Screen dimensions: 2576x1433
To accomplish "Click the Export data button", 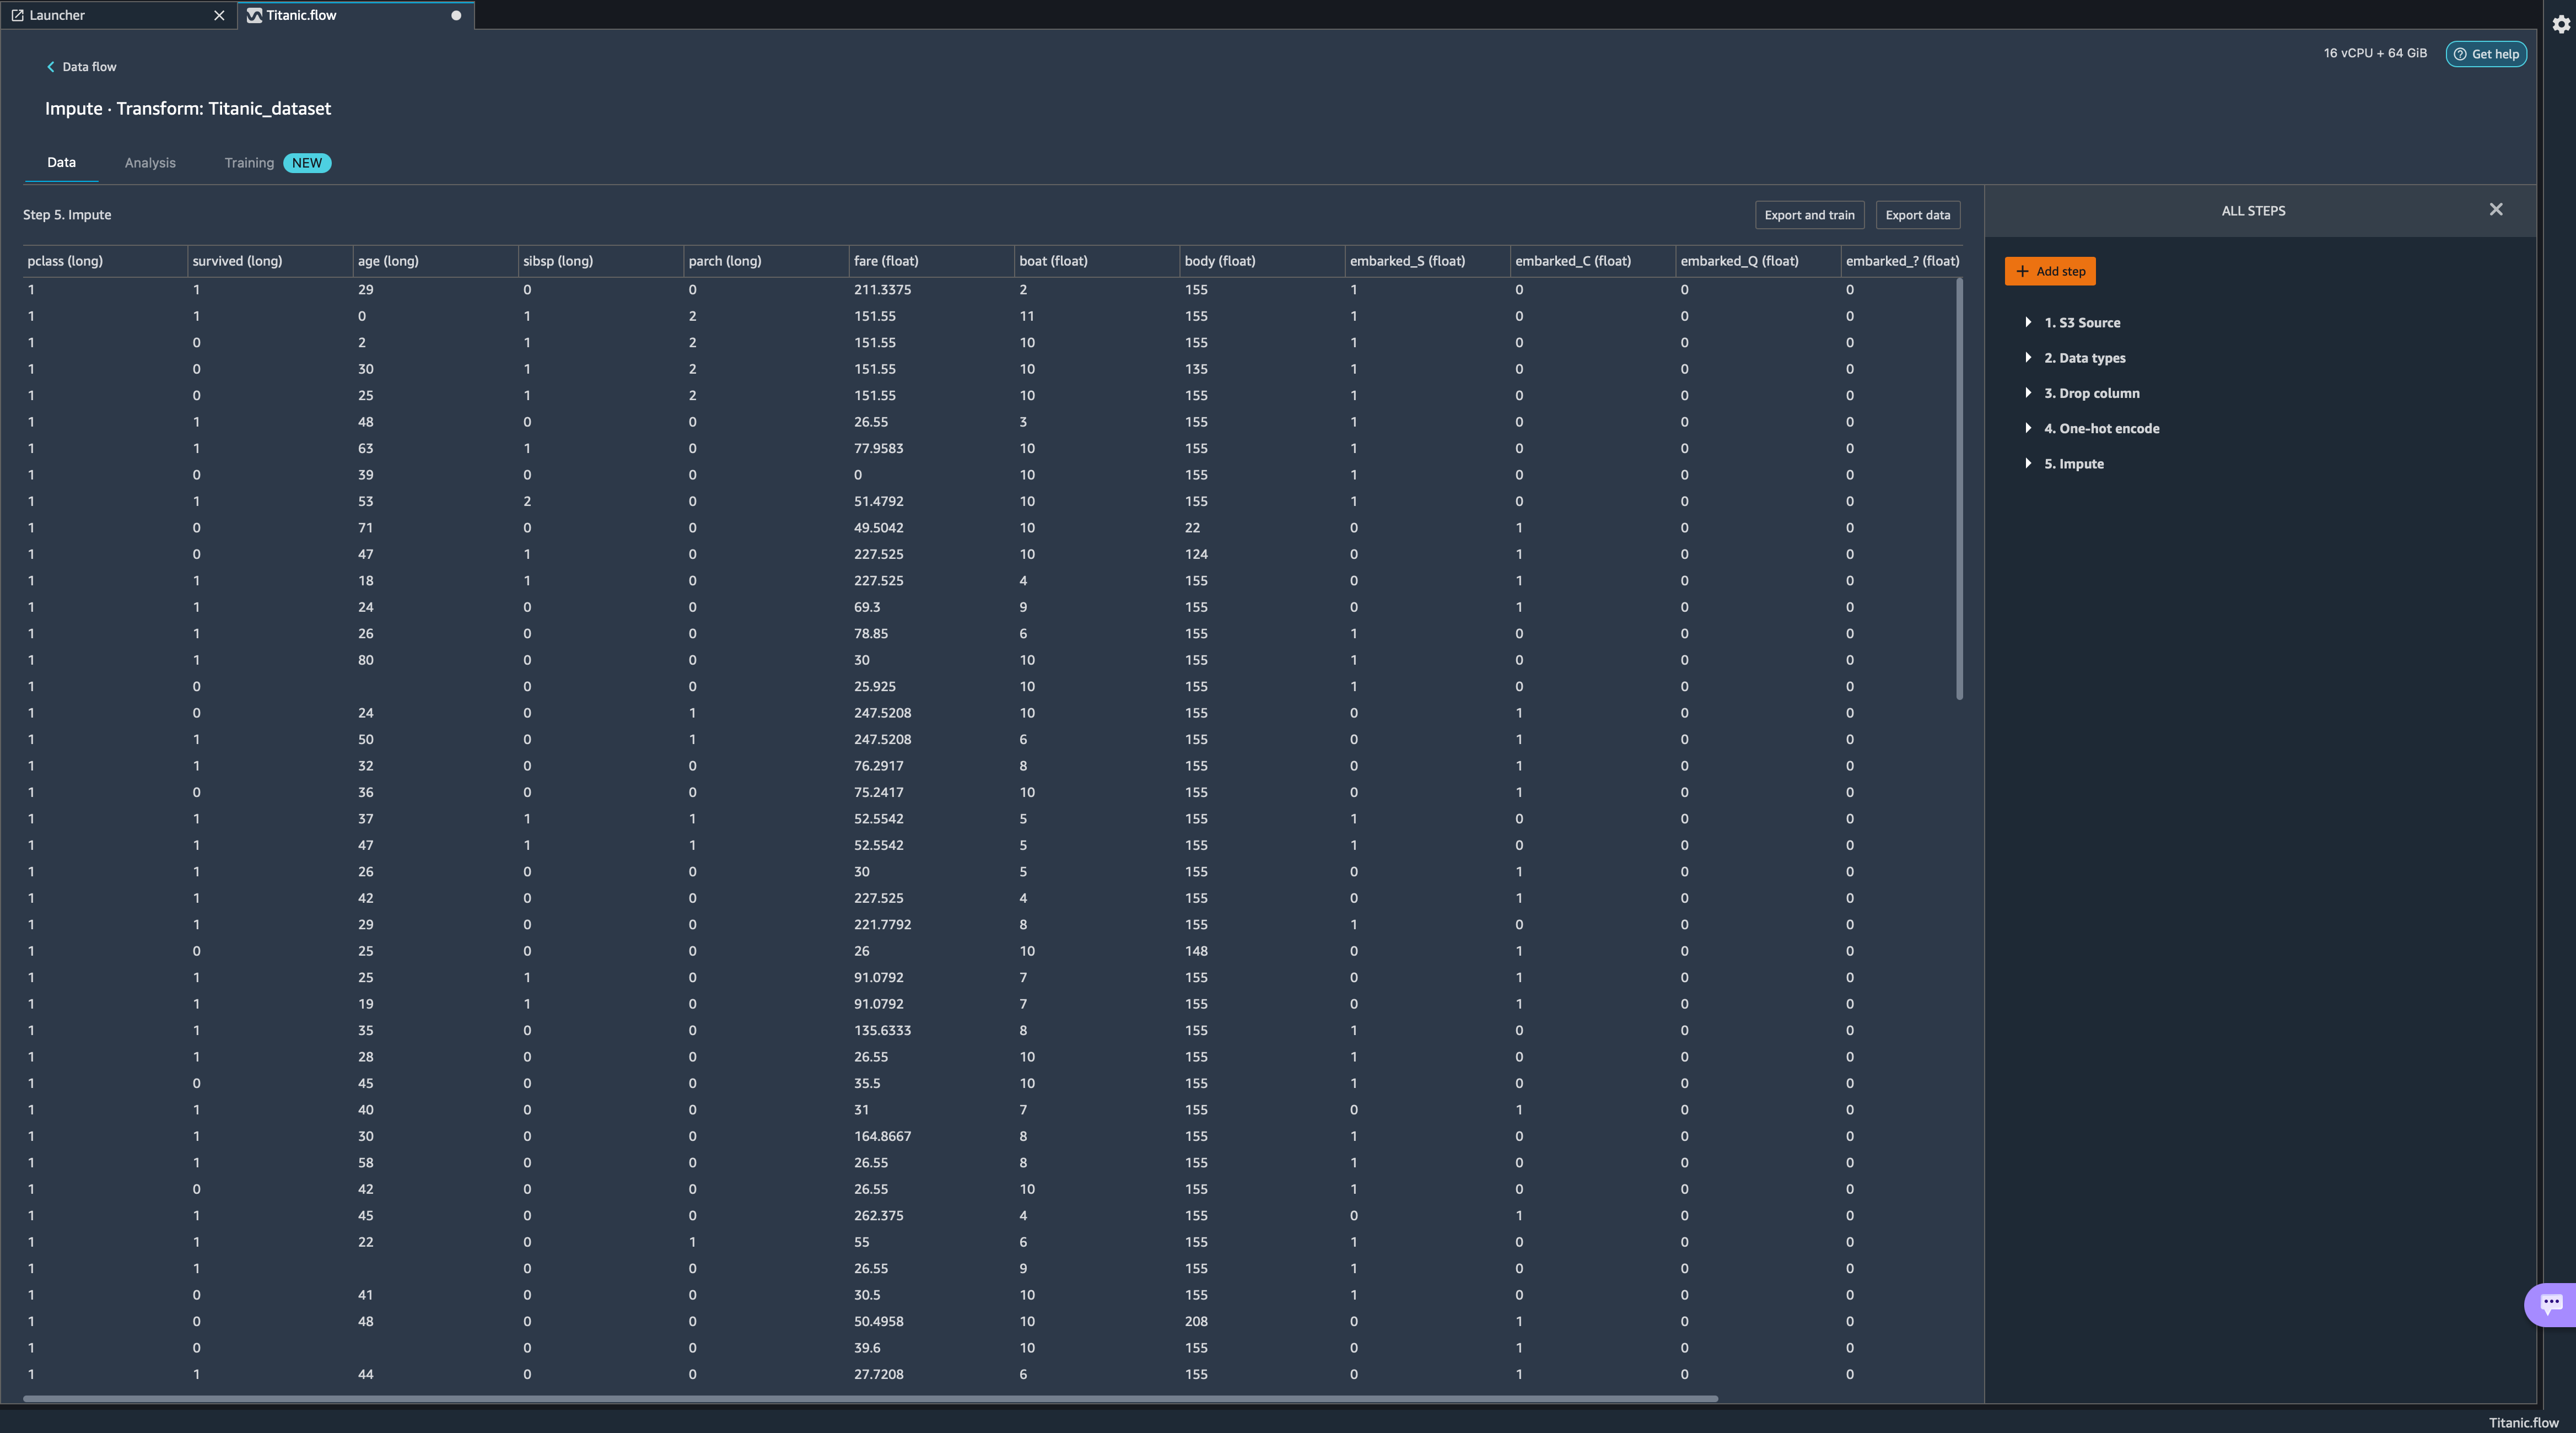I will 1916,215.
